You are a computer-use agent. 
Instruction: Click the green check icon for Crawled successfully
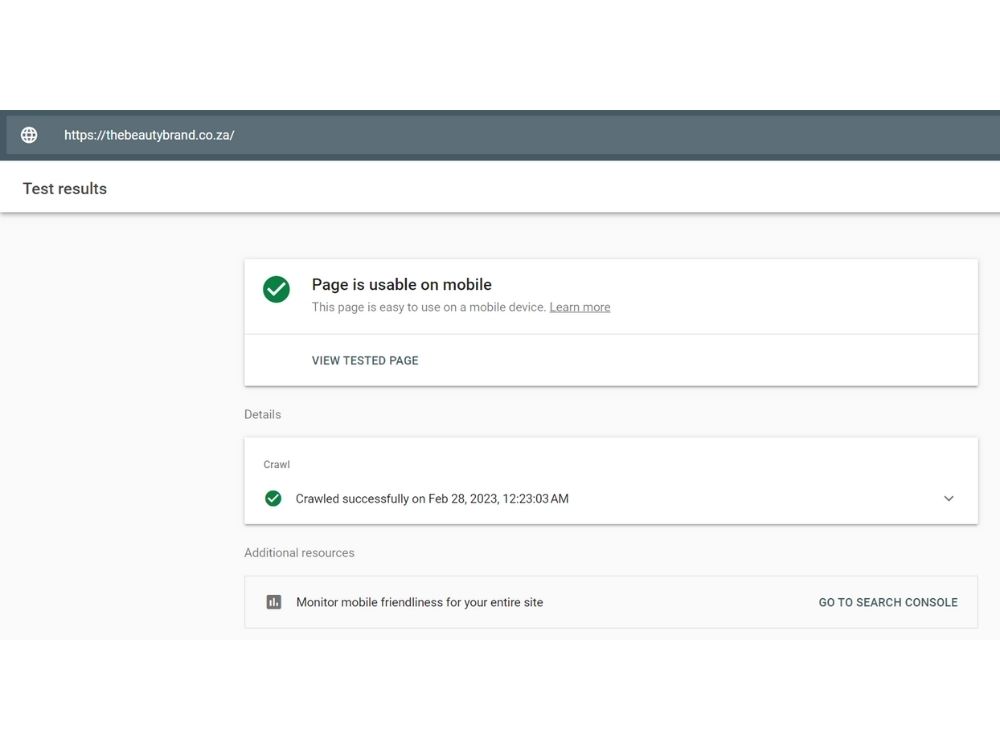point(273,498)
